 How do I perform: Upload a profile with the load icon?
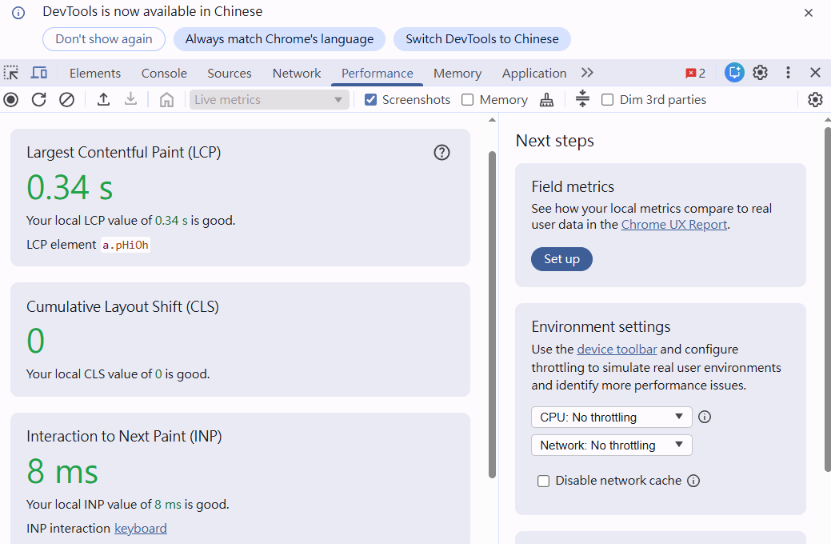[x=104, y=100]
